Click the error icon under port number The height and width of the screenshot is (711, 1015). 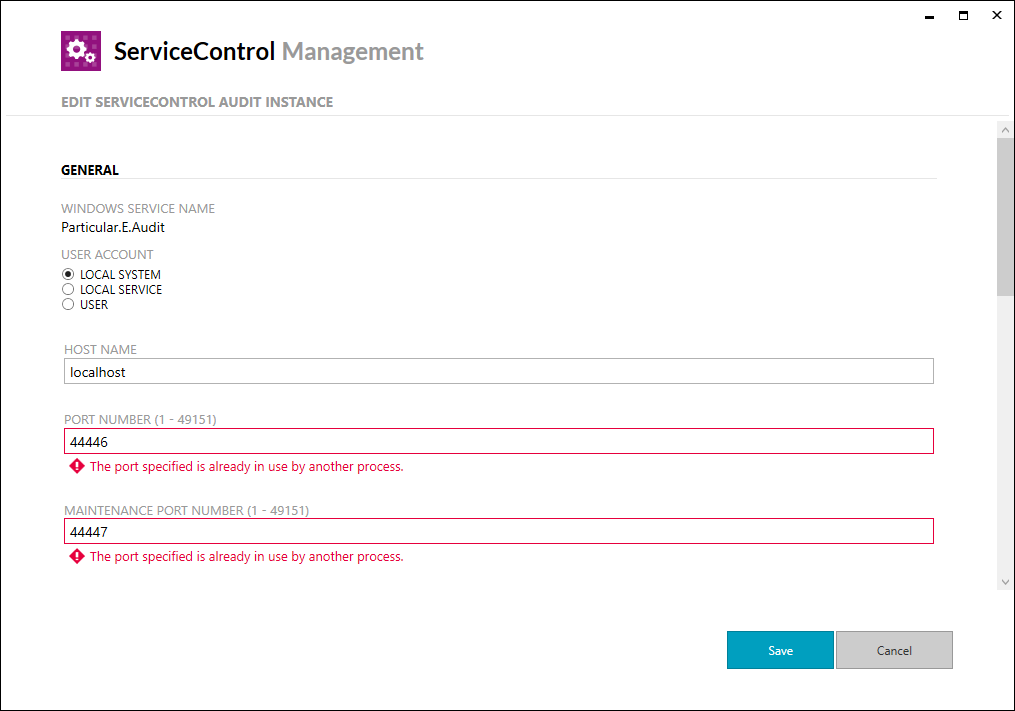77,466
